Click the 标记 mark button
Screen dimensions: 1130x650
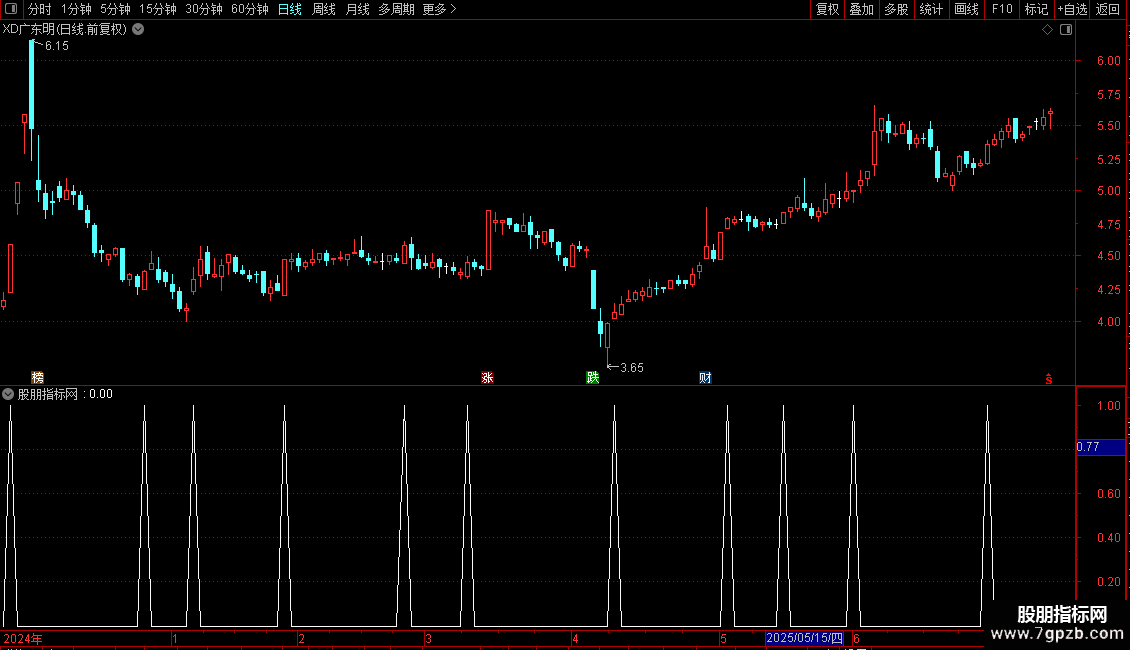(x=1036, y=9)
